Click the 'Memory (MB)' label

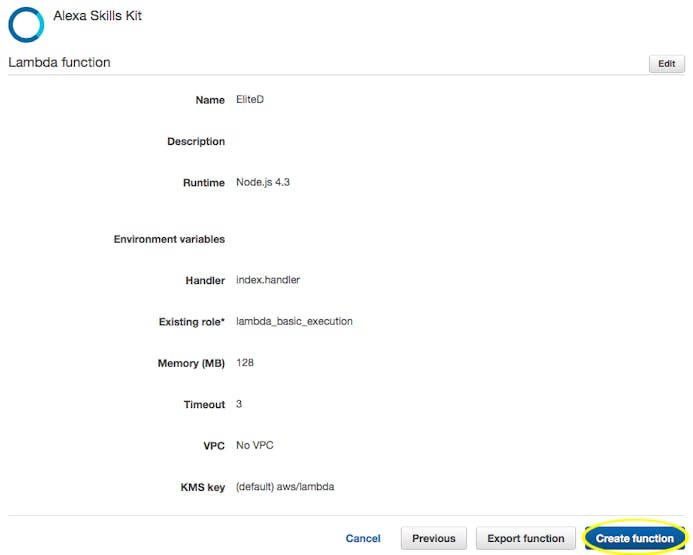[x=191, y=363]
